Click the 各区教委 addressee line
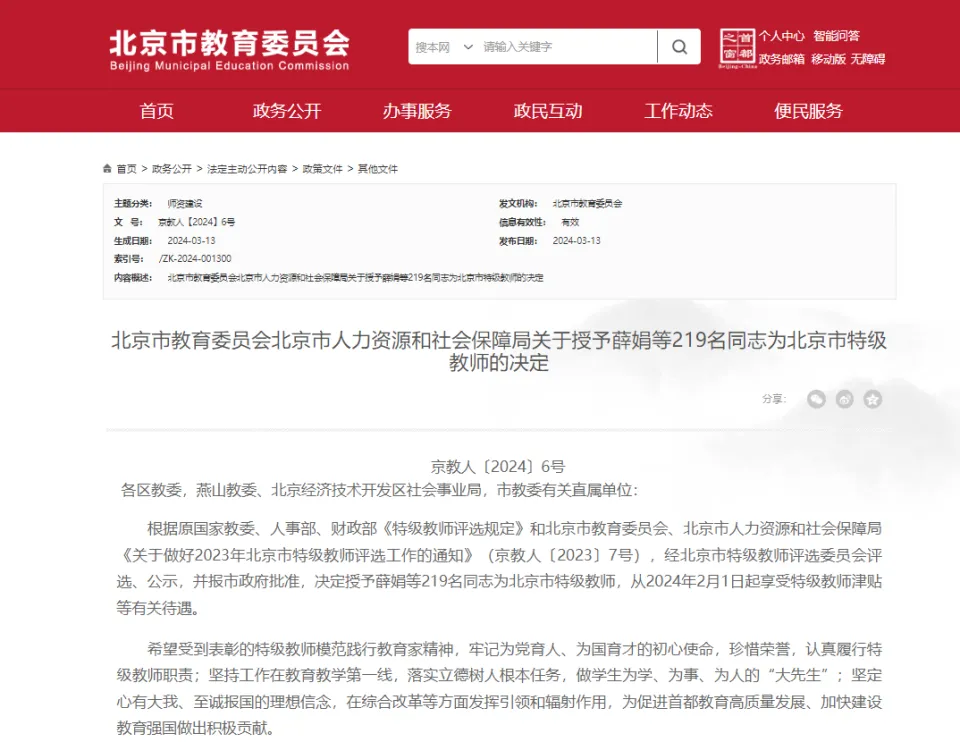This screenshot has height=742, width=960. point(379,490)
